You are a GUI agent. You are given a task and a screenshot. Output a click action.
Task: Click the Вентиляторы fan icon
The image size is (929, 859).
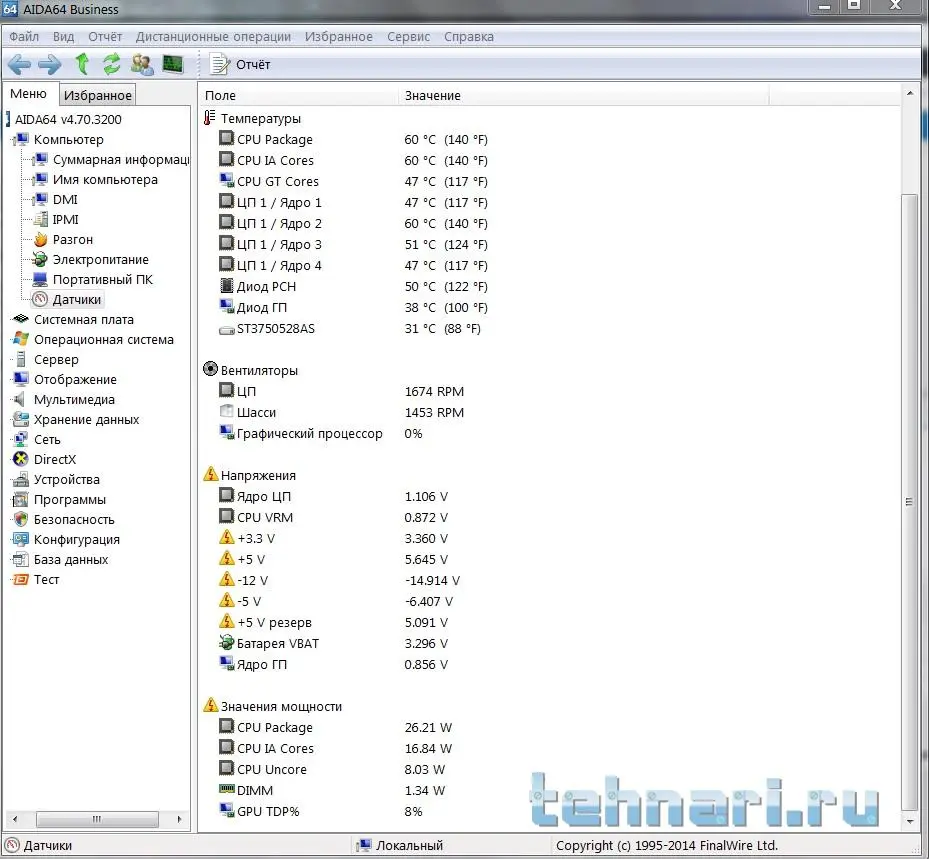210,370
